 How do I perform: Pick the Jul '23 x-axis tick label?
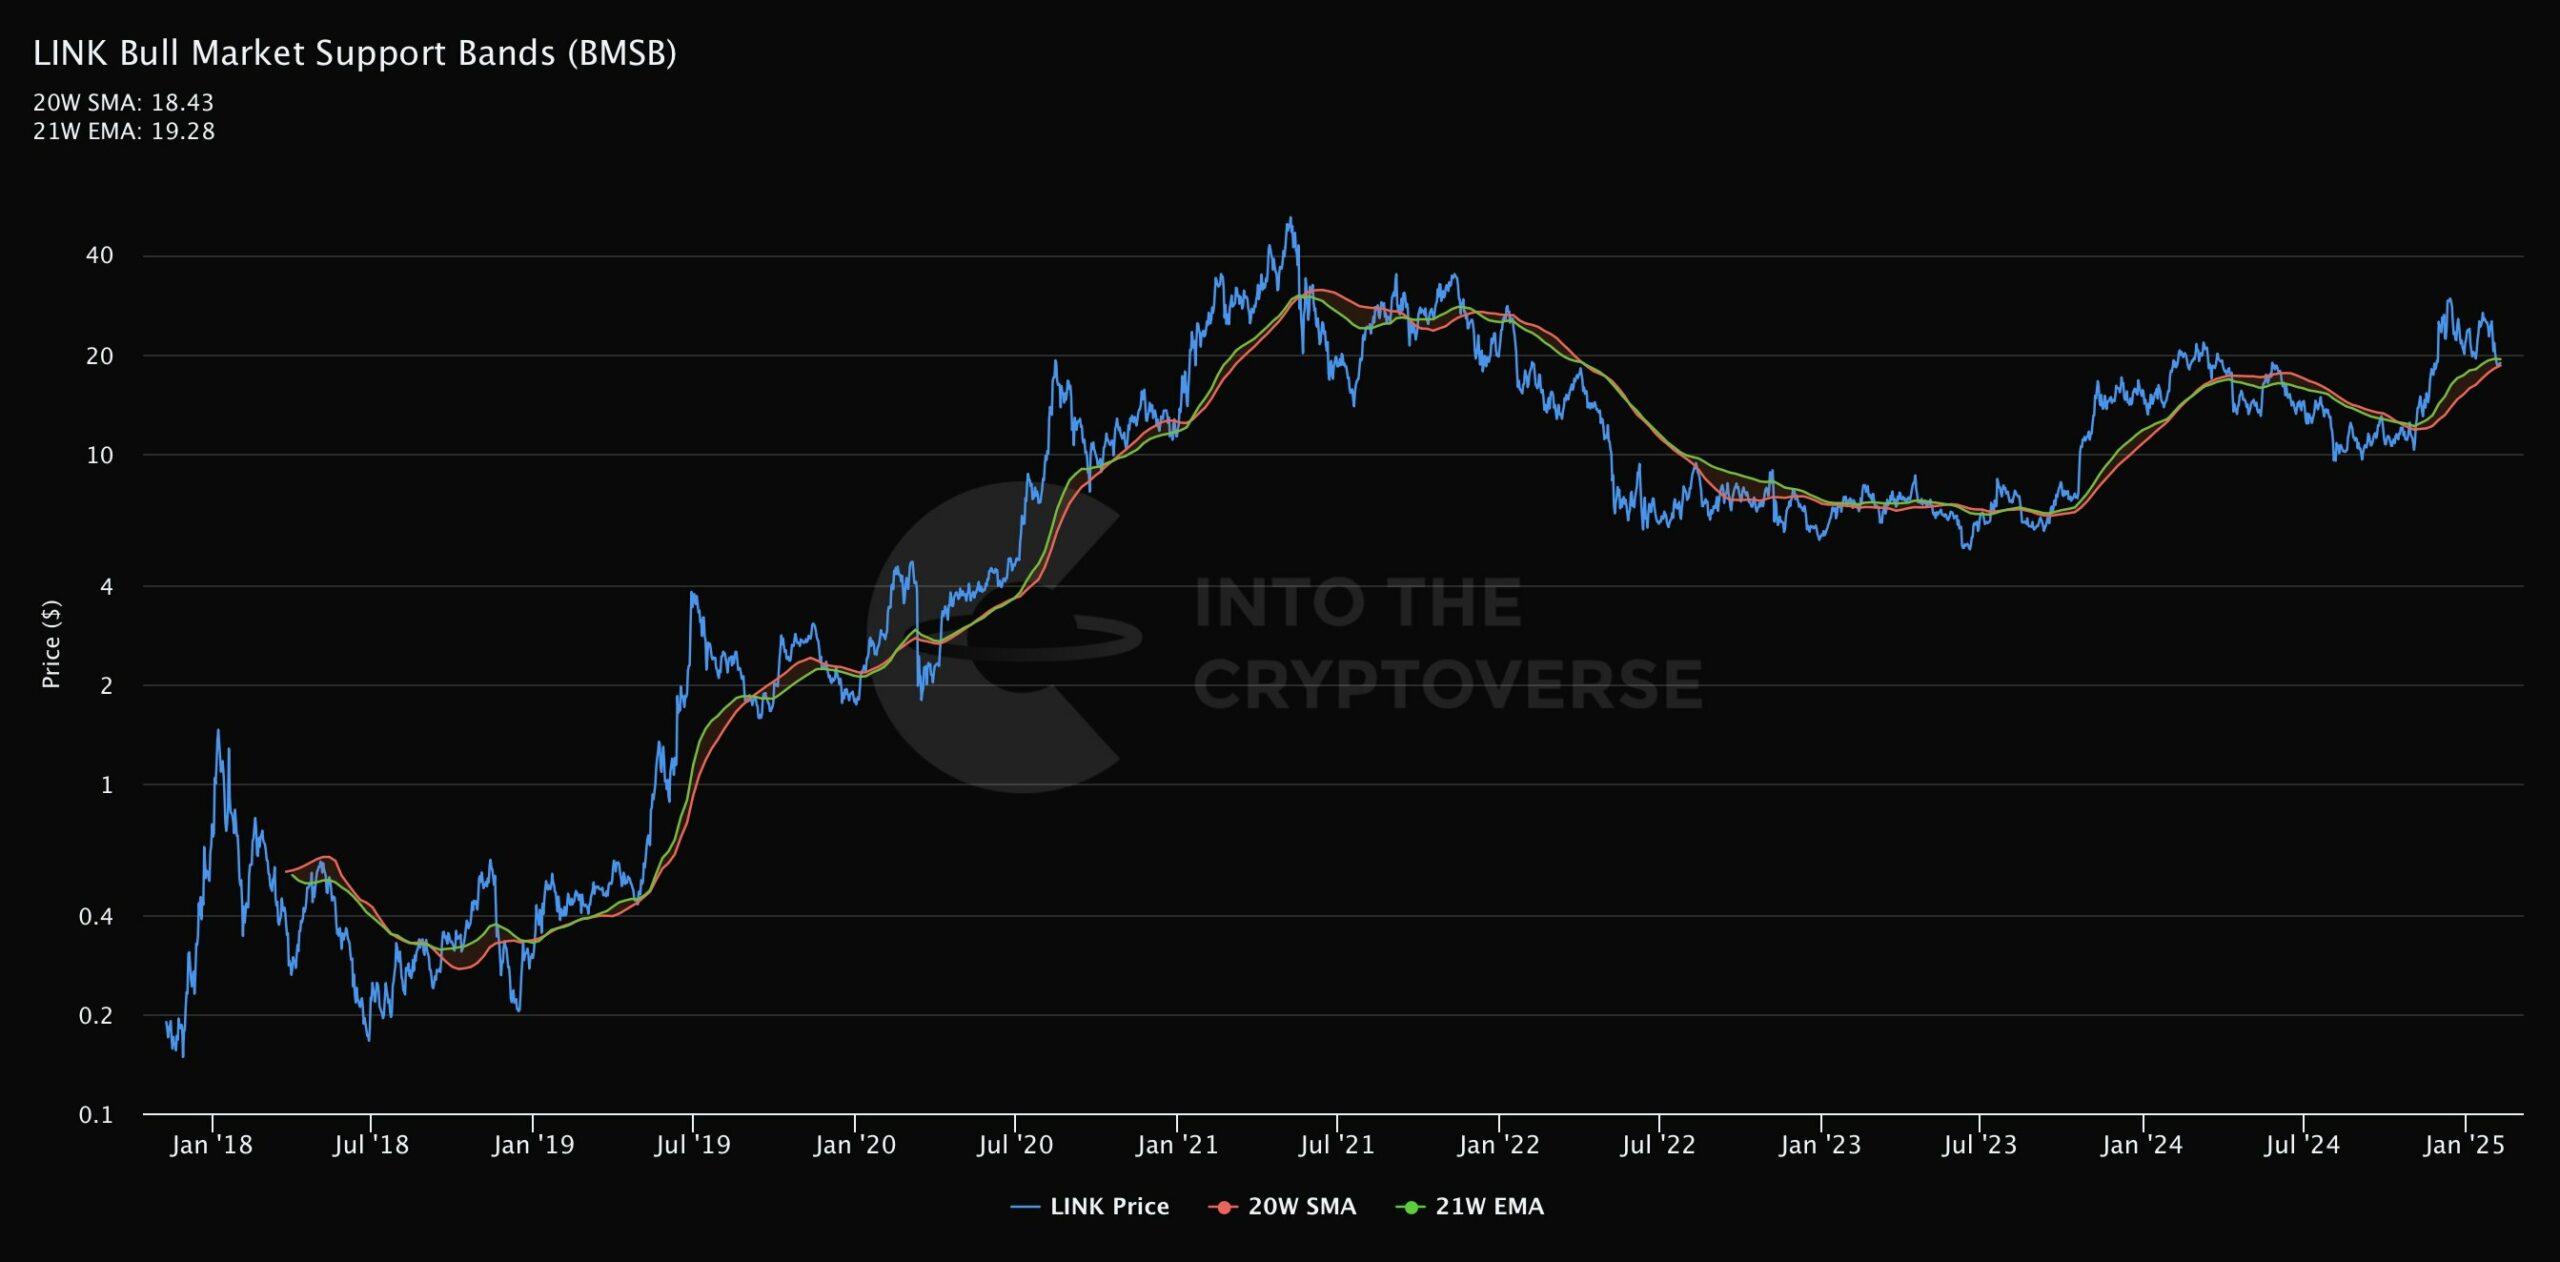tap(1979, 1145)
